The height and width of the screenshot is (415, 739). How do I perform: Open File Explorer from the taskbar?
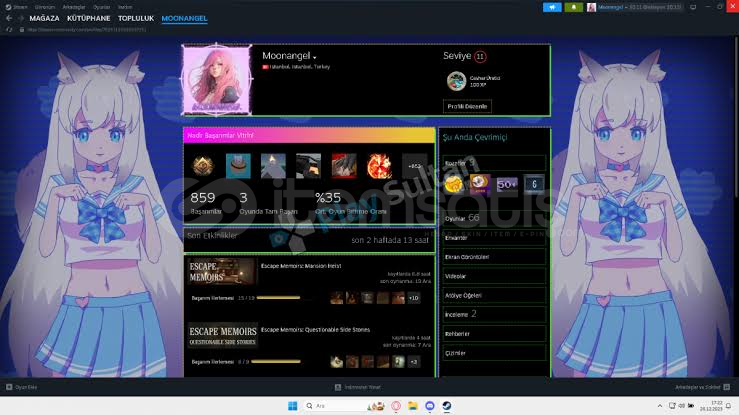413,406
